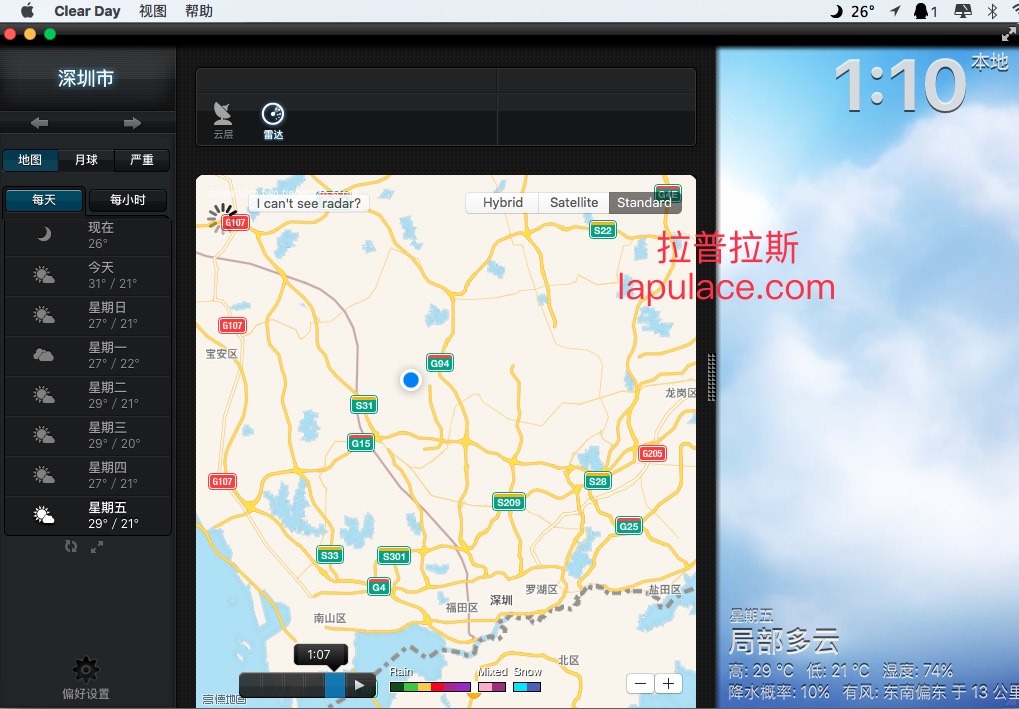Select the 每天 daily forecast view
Image resolution: width=1019 pixels, height=709 pixels.
click(x=44, y=200)
